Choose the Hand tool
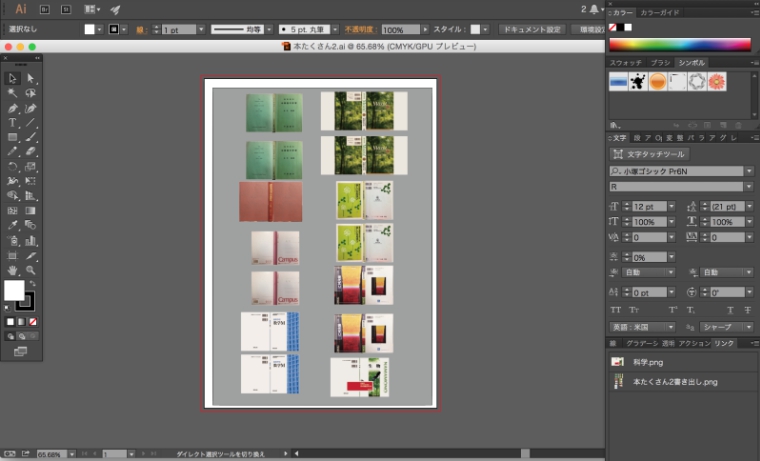 tap(13, 270)
